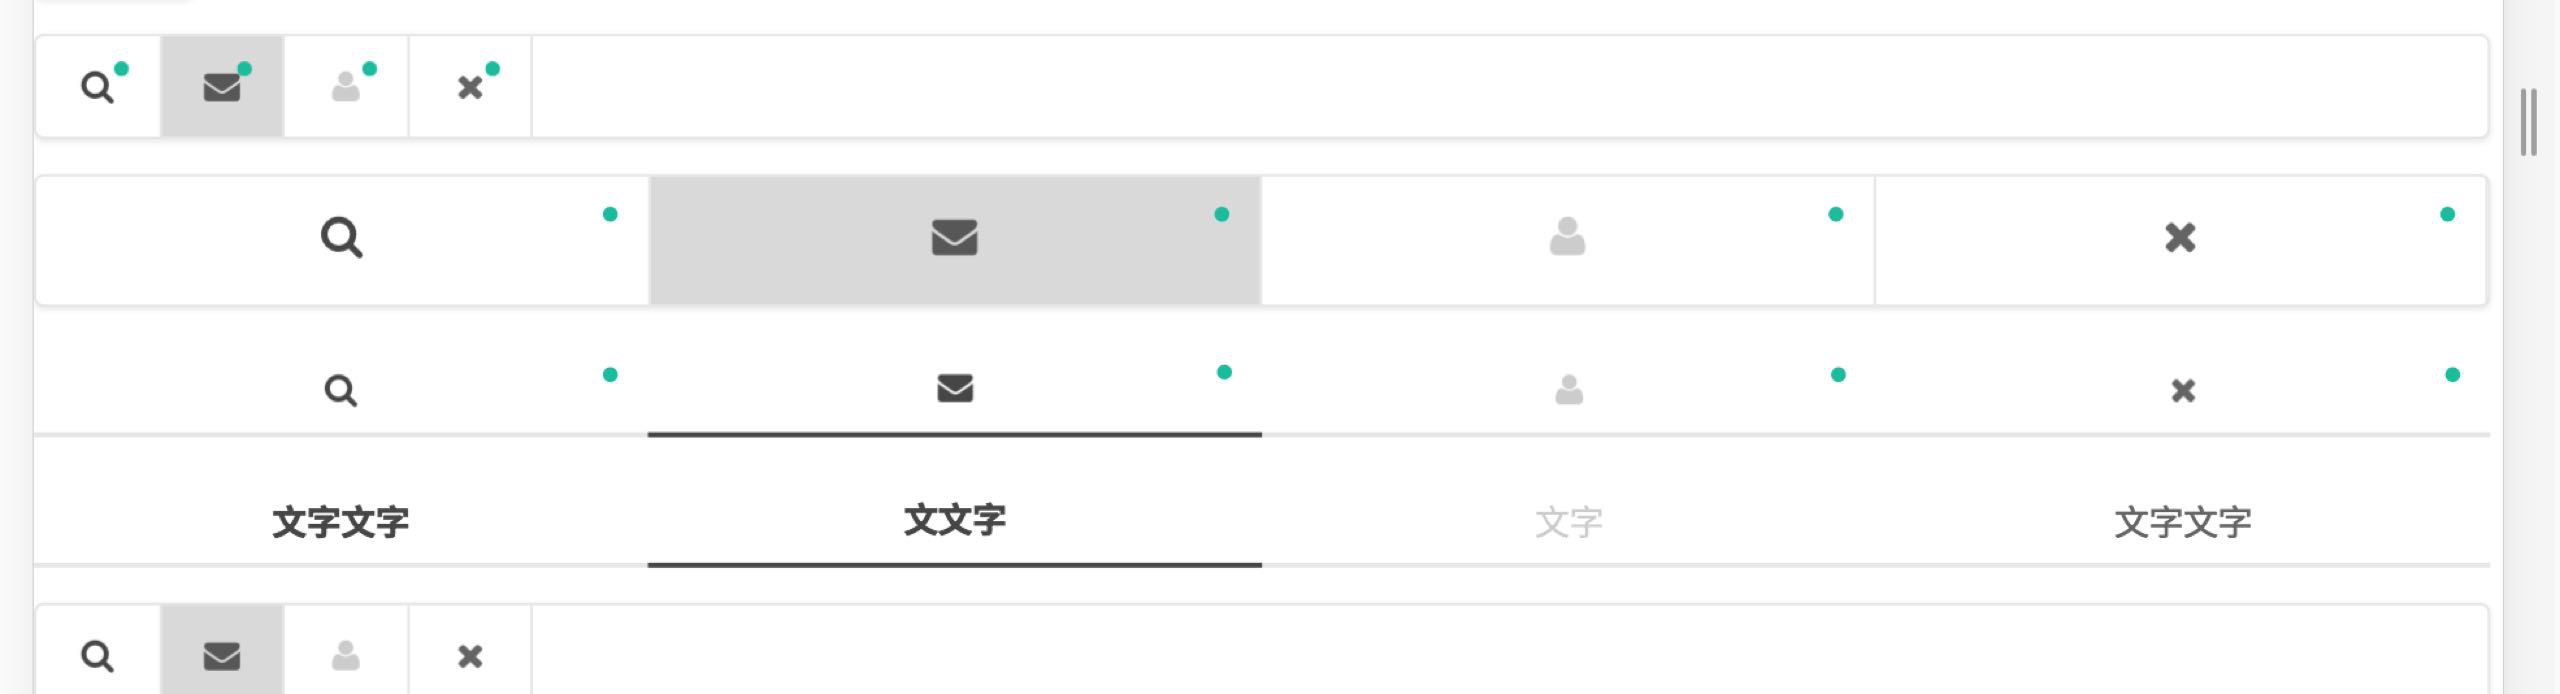Click the person icon in the bottom badge-less bar
2560x694 pixels.
[346, 656]
